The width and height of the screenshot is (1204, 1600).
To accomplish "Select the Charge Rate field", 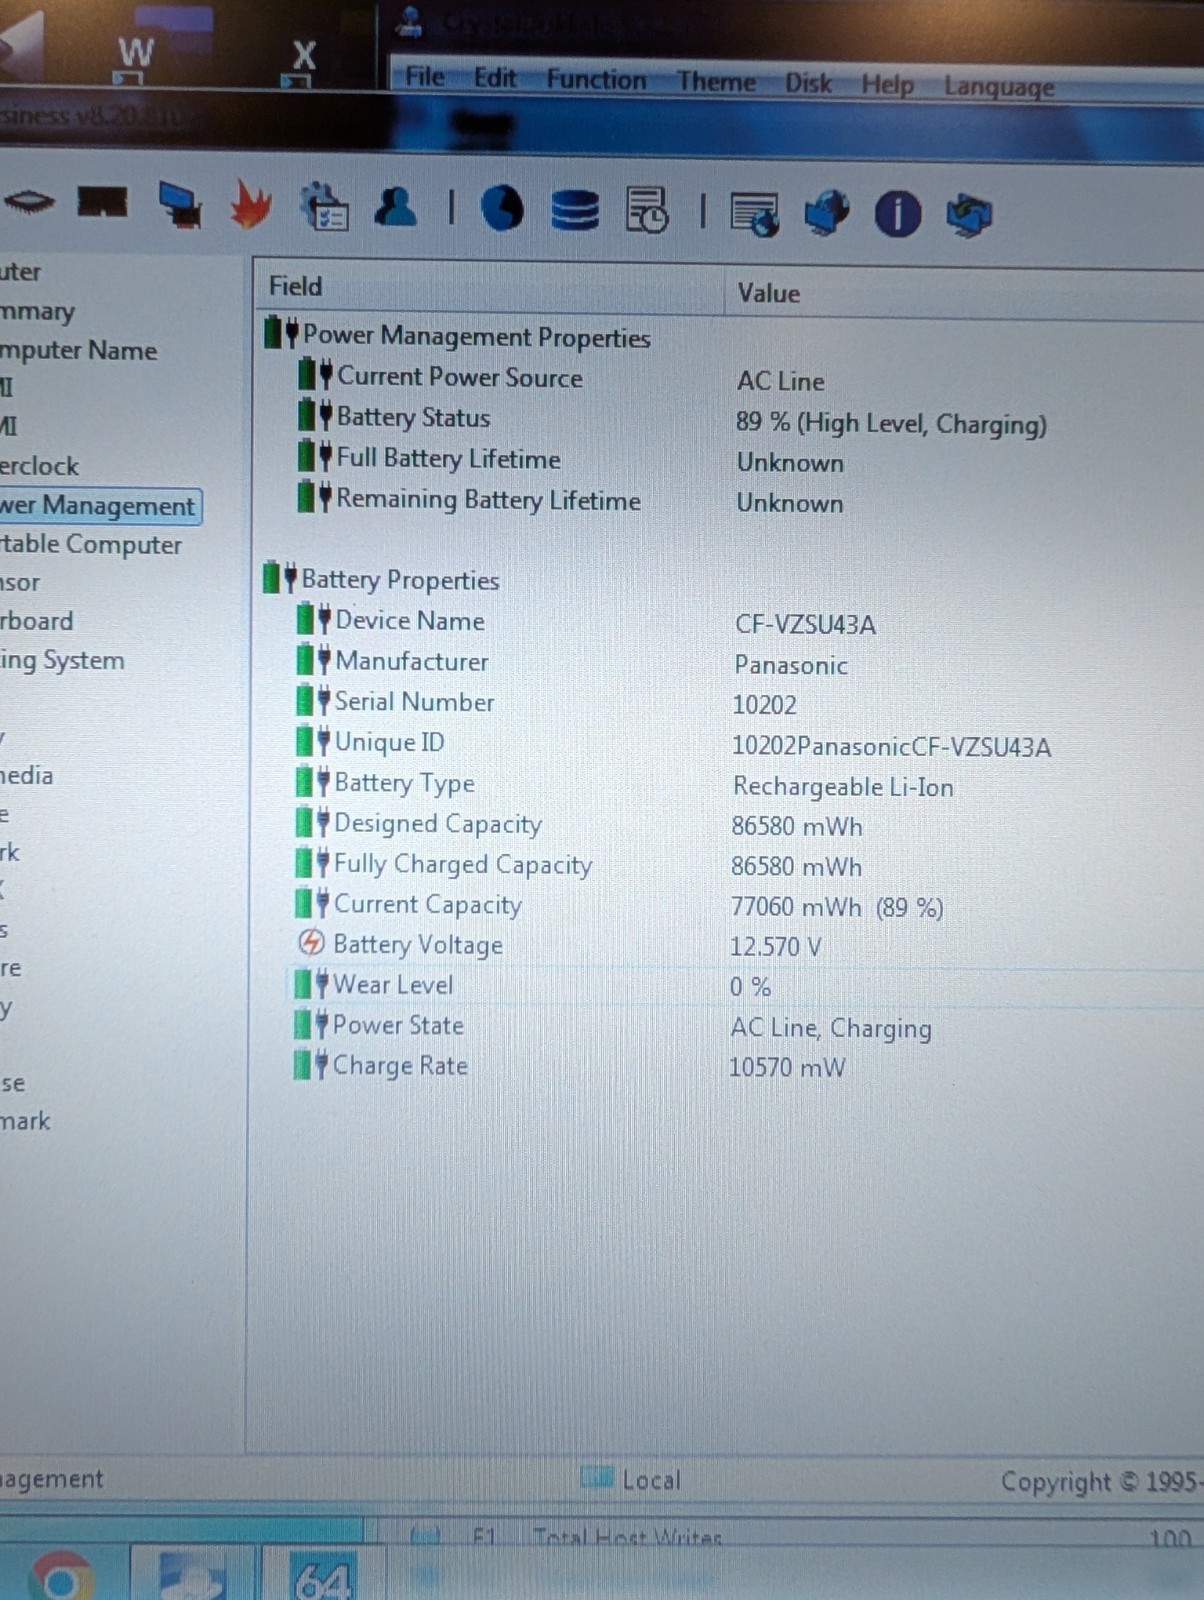I will (400, 1066).
